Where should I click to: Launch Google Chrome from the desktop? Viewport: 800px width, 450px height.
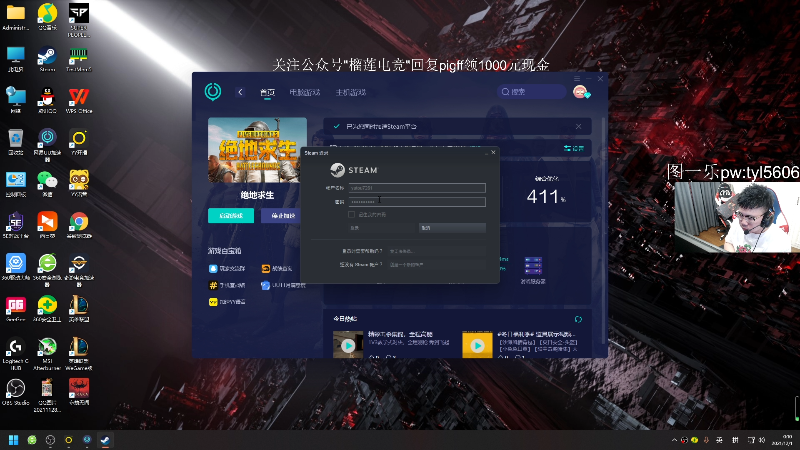(x=79, y=225)
